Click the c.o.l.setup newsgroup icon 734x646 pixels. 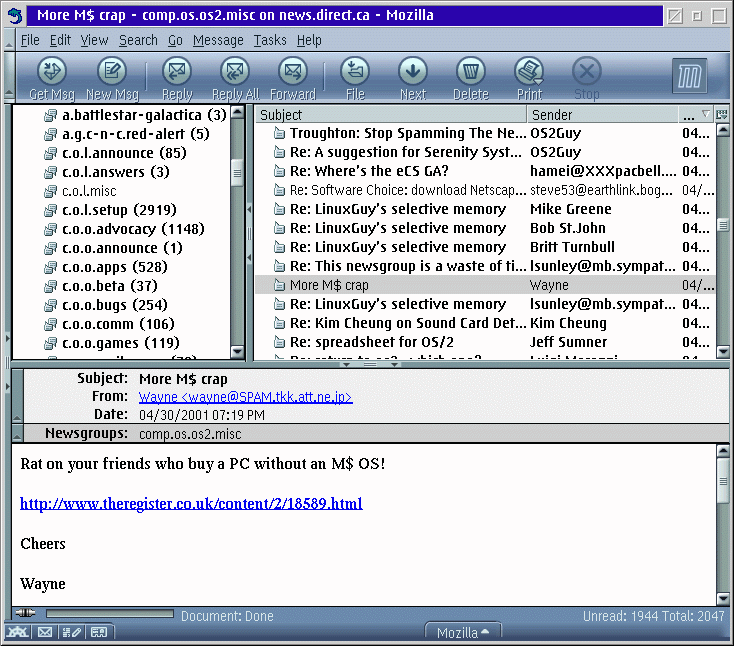point(50,210)
